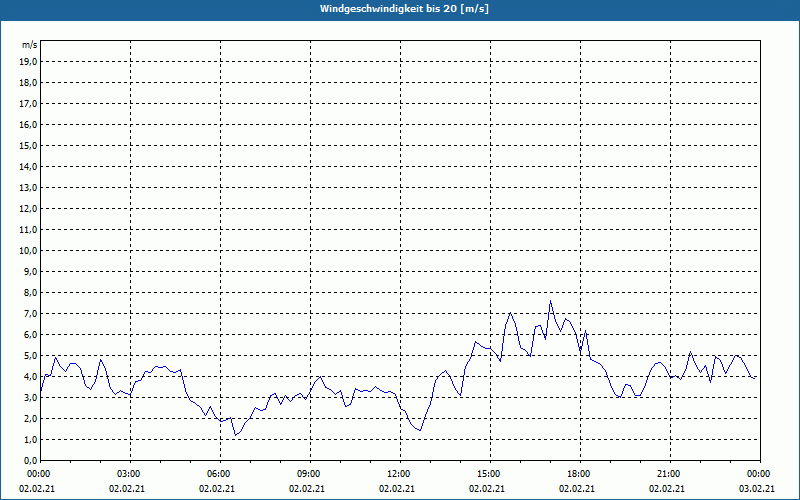
Task: Click the 0,0 y-axis origin label
Action: tap(30, 460)
